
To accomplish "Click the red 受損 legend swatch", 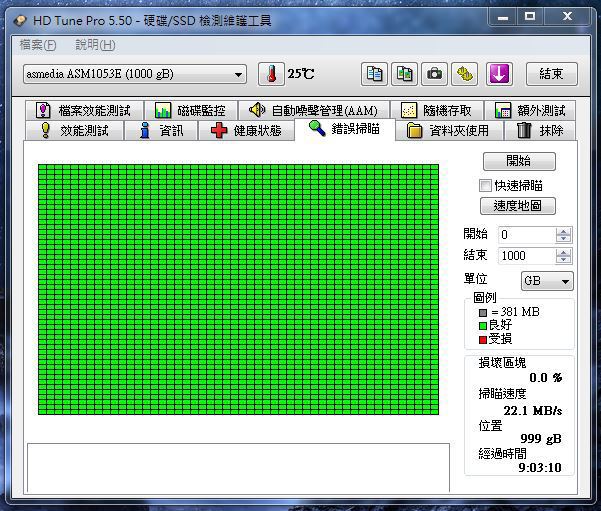I will [483, 340].
